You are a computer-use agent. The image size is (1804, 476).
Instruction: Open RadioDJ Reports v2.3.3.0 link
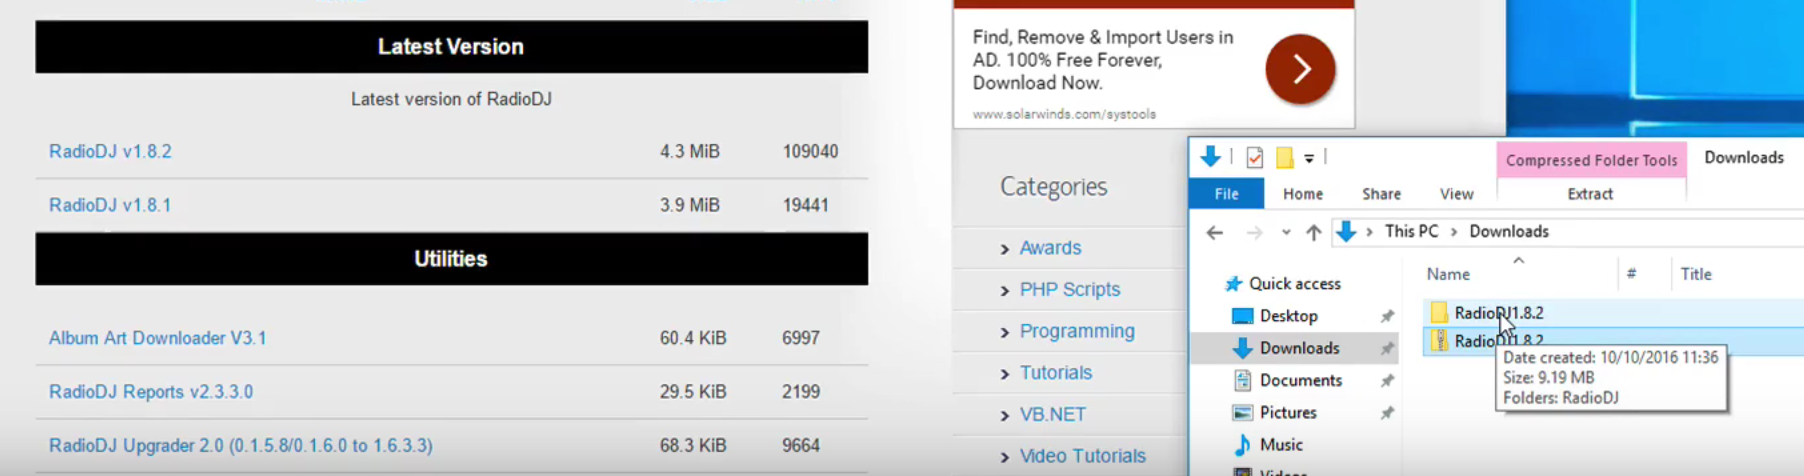[x=151, y=392]
